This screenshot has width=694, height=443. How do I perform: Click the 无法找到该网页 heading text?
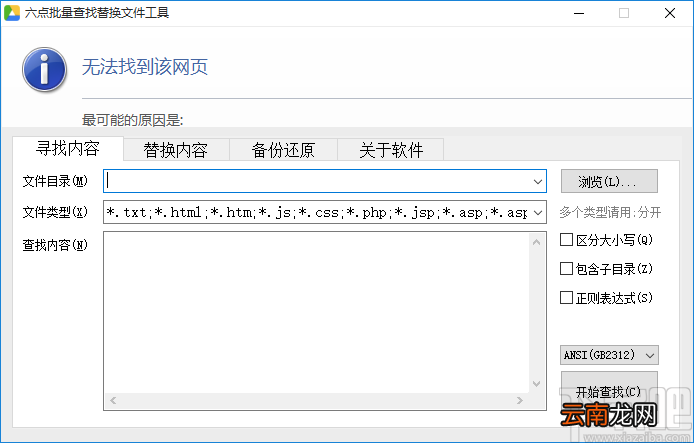coord(145,67)
